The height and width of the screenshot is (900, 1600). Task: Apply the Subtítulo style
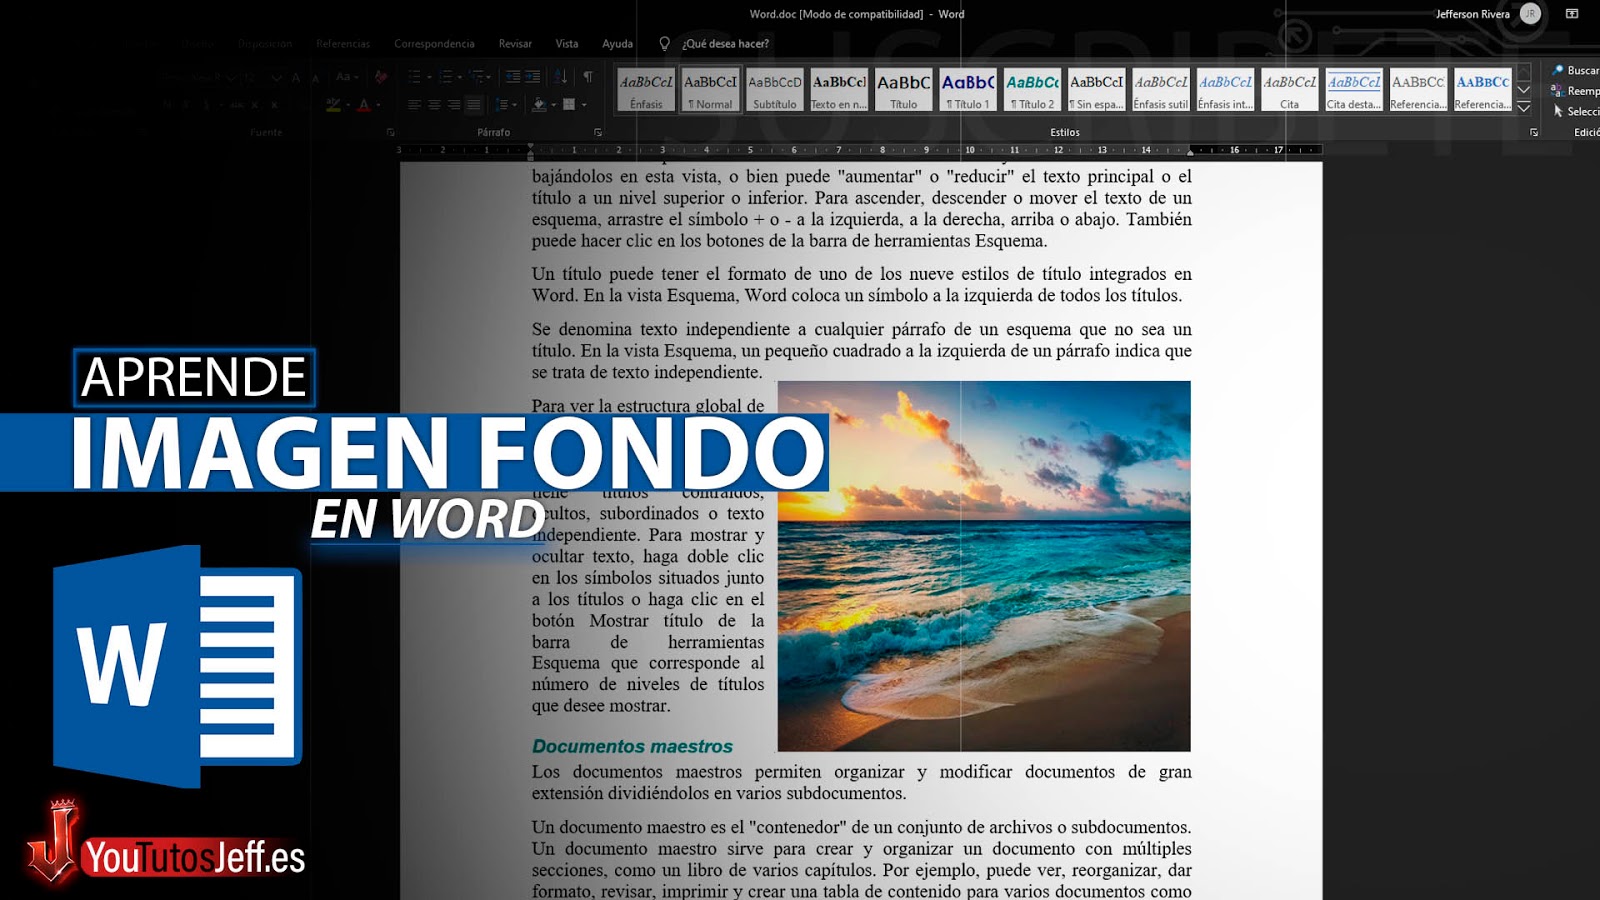click(775, 90)
